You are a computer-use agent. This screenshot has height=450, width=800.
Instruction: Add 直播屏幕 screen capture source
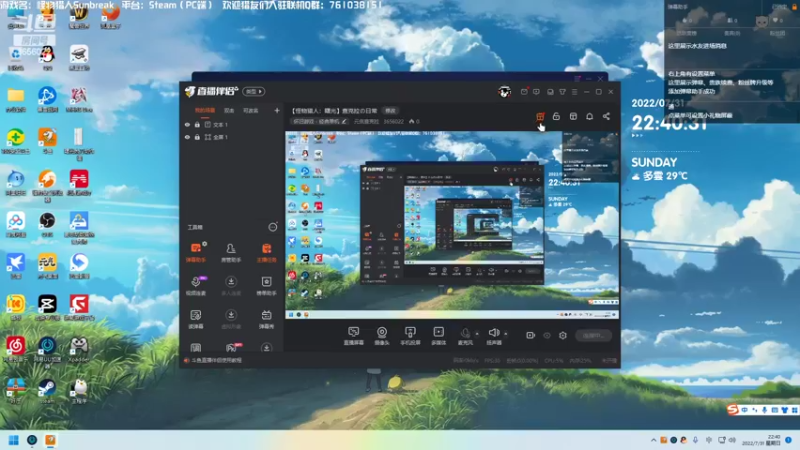pos(353,336)
